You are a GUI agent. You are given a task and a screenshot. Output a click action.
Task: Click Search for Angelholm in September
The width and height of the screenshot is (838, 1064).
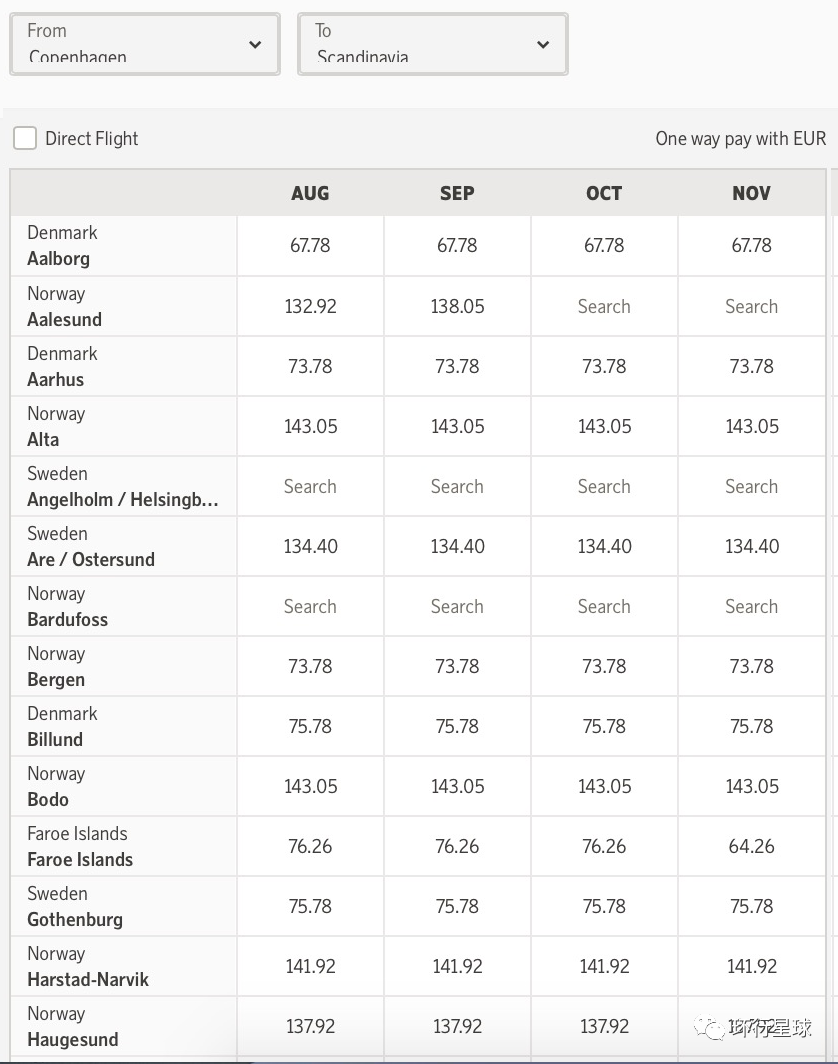click(457, 487)
